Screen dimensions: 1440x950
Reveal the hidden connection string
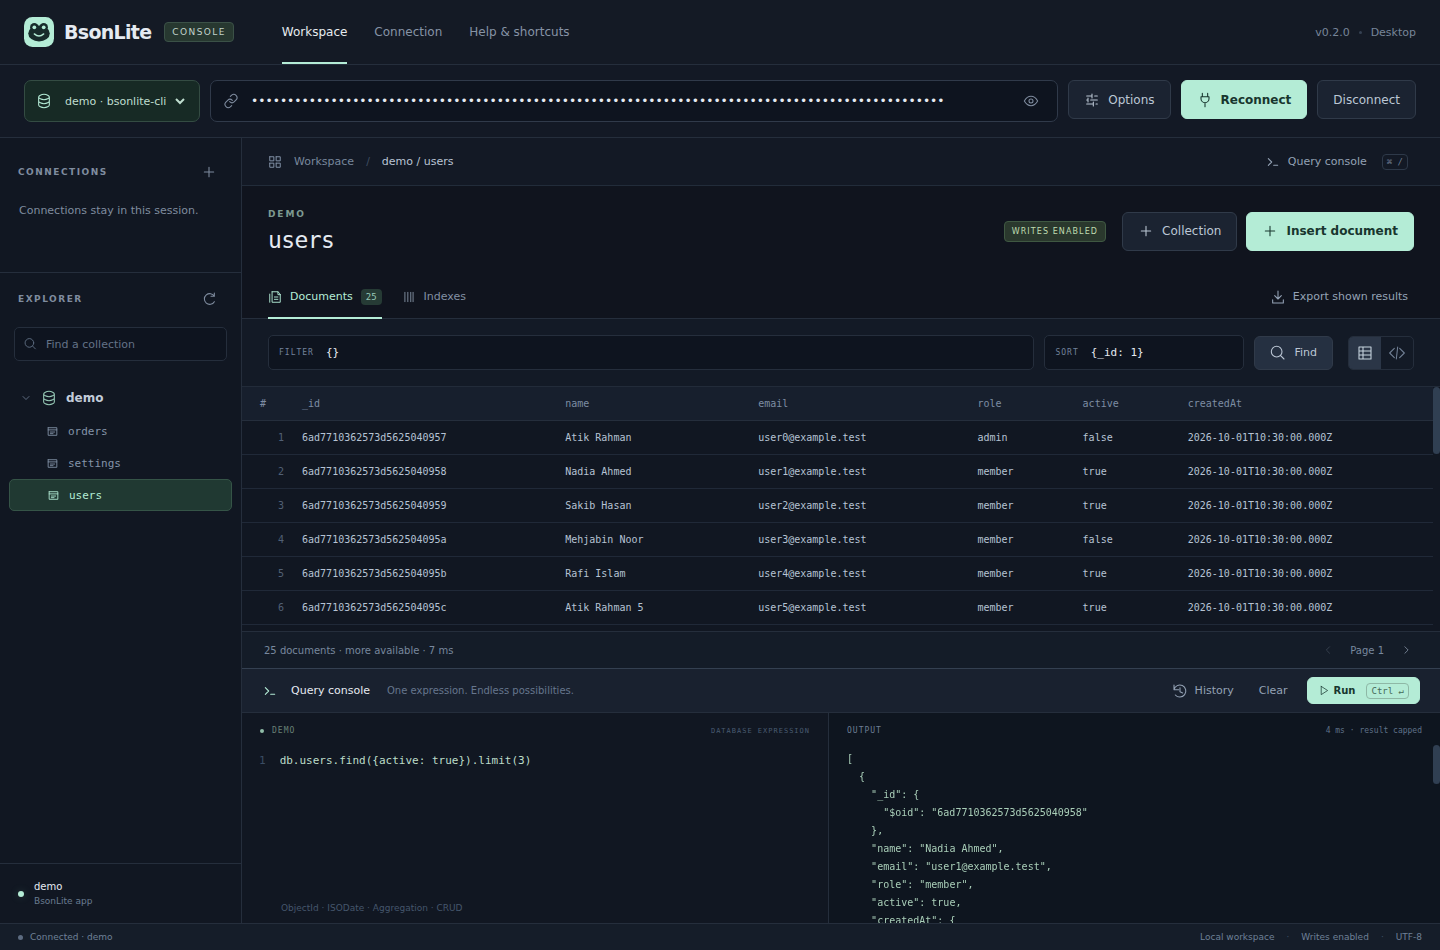[x=1031, y=101]
